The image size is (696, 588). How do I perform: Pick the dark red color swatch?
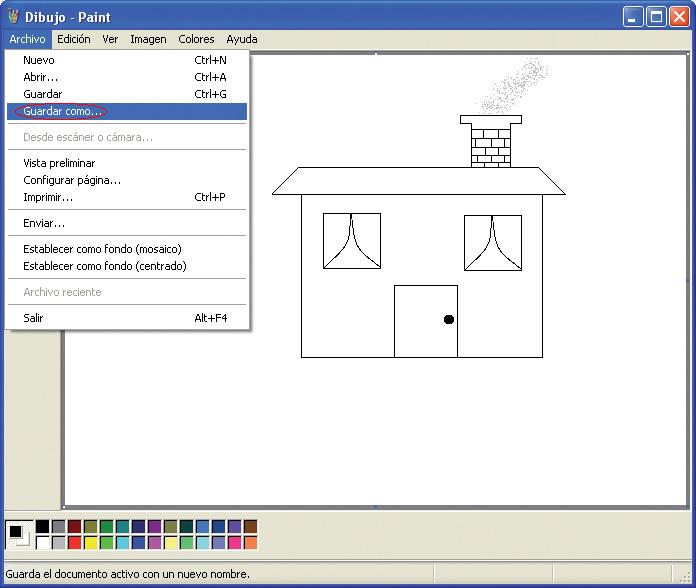[75, 527]
